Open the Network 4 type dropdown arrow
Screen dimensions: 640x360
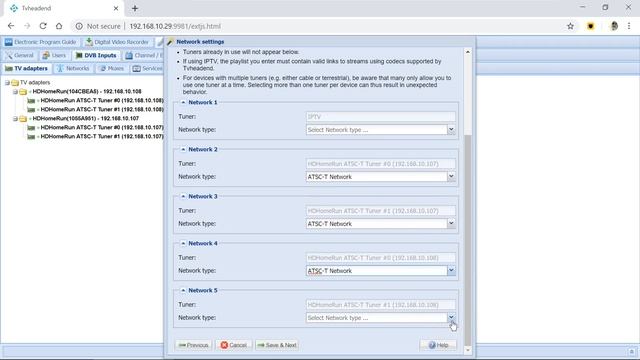pyautogui.click(x=451, y=271)
